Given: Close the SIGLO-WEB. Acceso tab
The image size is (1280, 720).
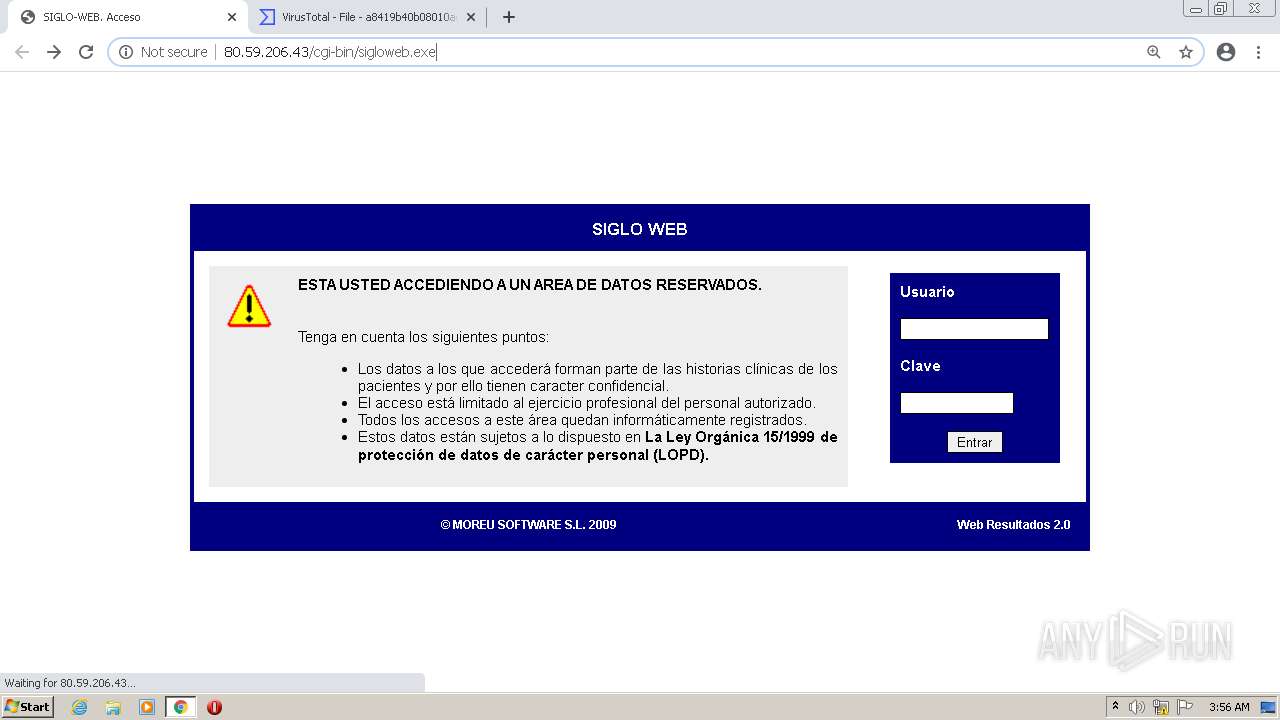Looking at the screenshot, I should click(x=231, y=17).
